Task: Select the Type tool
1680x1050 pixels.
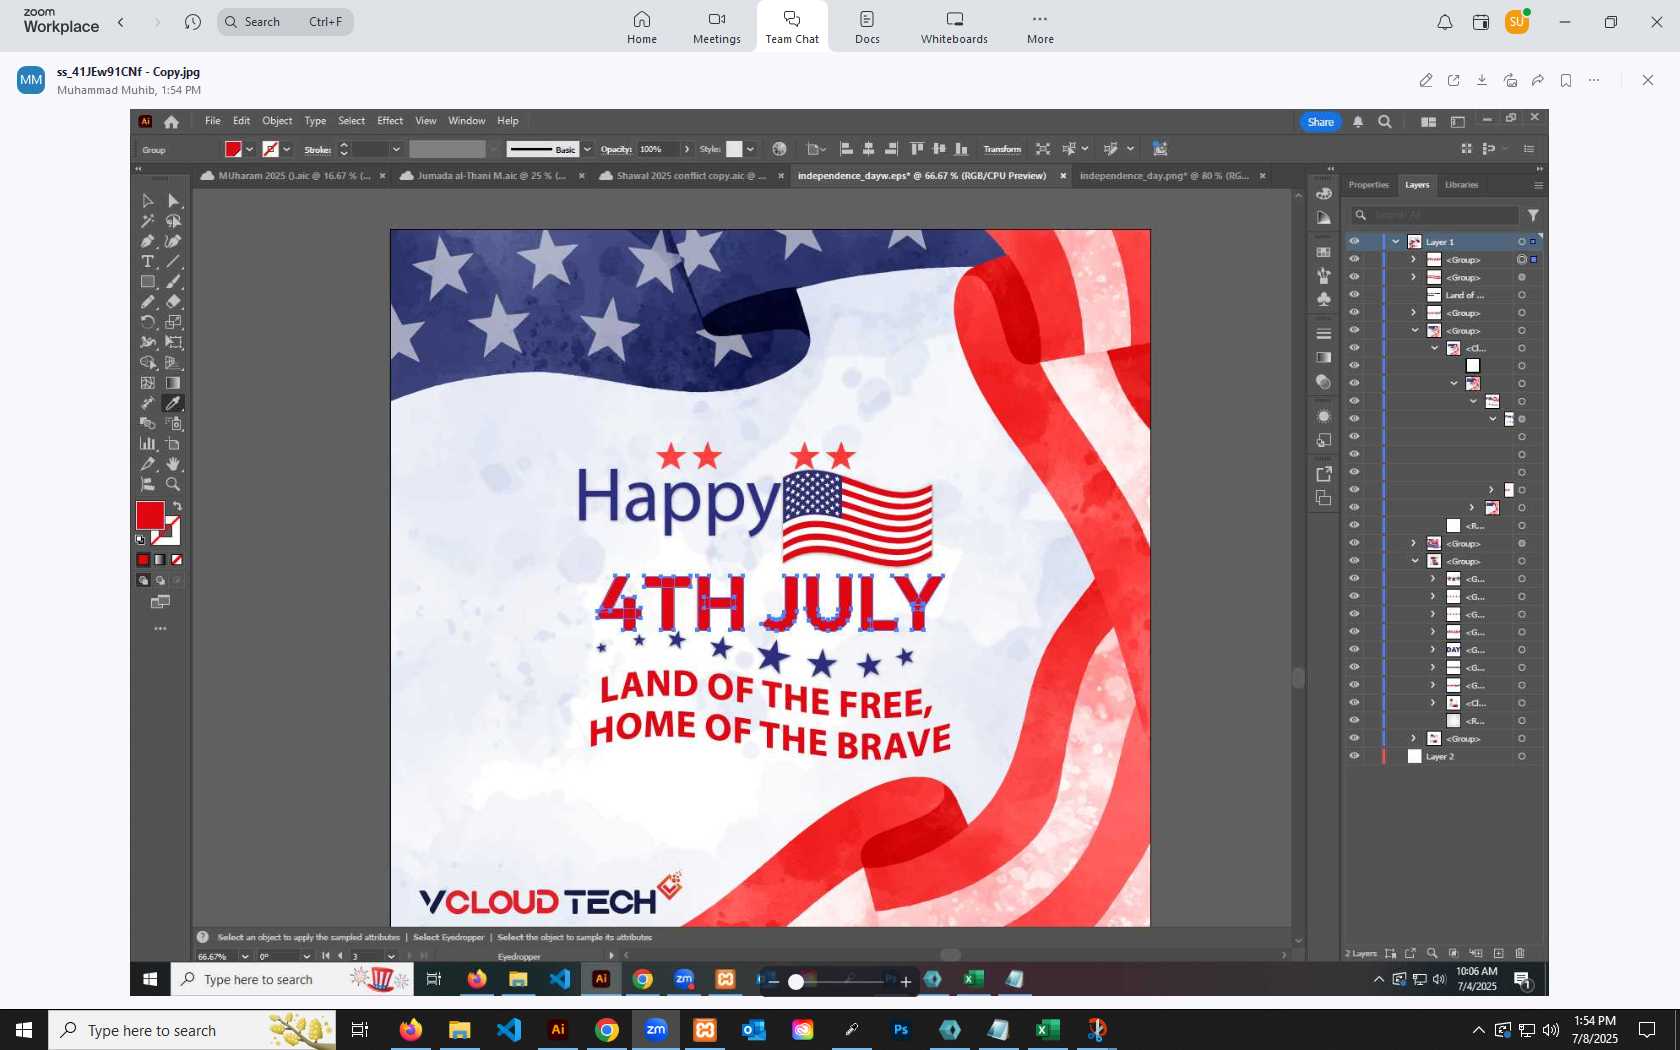Action: coord(148,262)
